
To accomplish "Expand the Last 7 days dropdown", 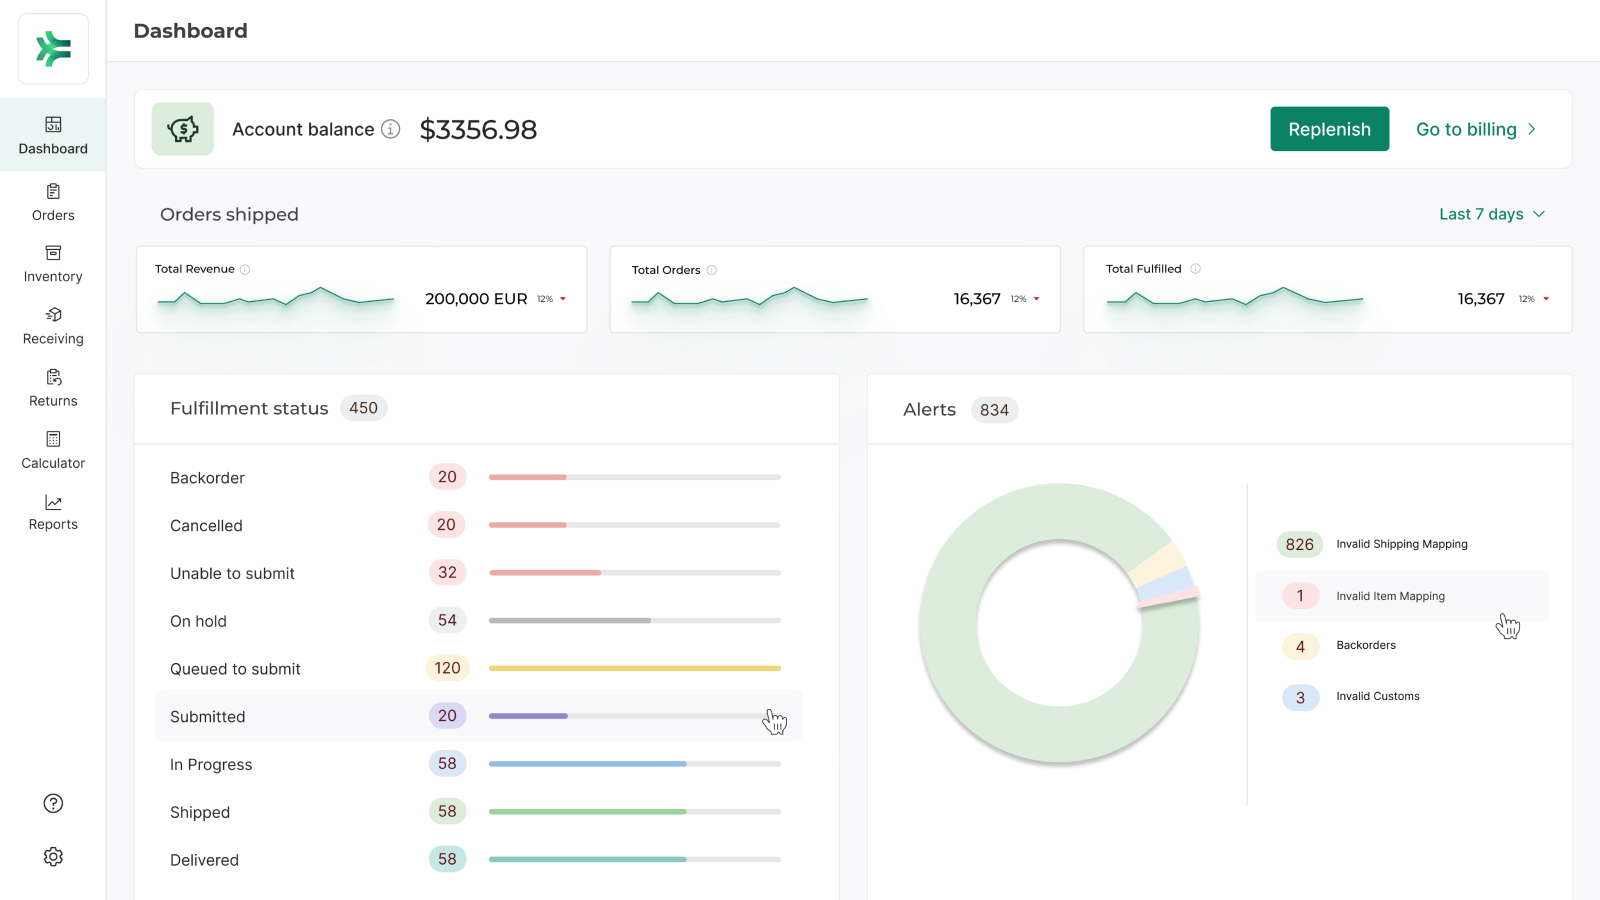I will (x=1491, y=214).
